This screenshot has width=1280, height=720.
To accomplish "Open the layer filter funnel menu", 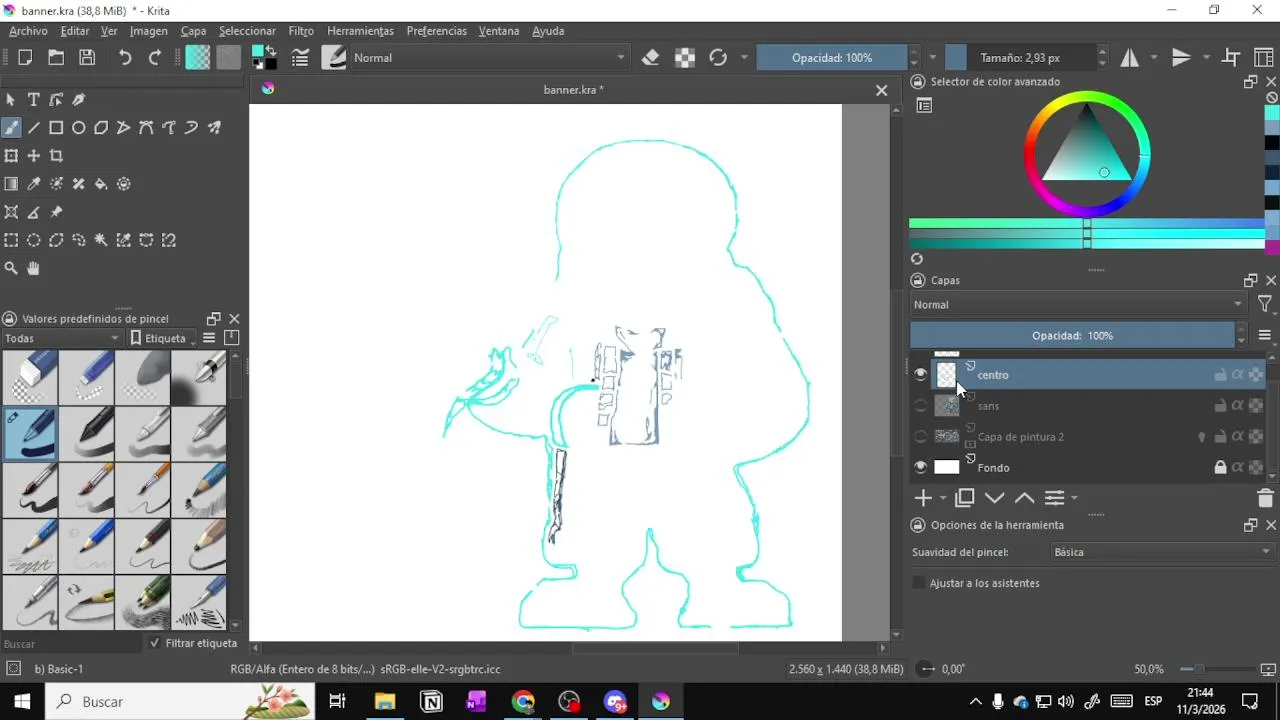I will point(1264,304).
